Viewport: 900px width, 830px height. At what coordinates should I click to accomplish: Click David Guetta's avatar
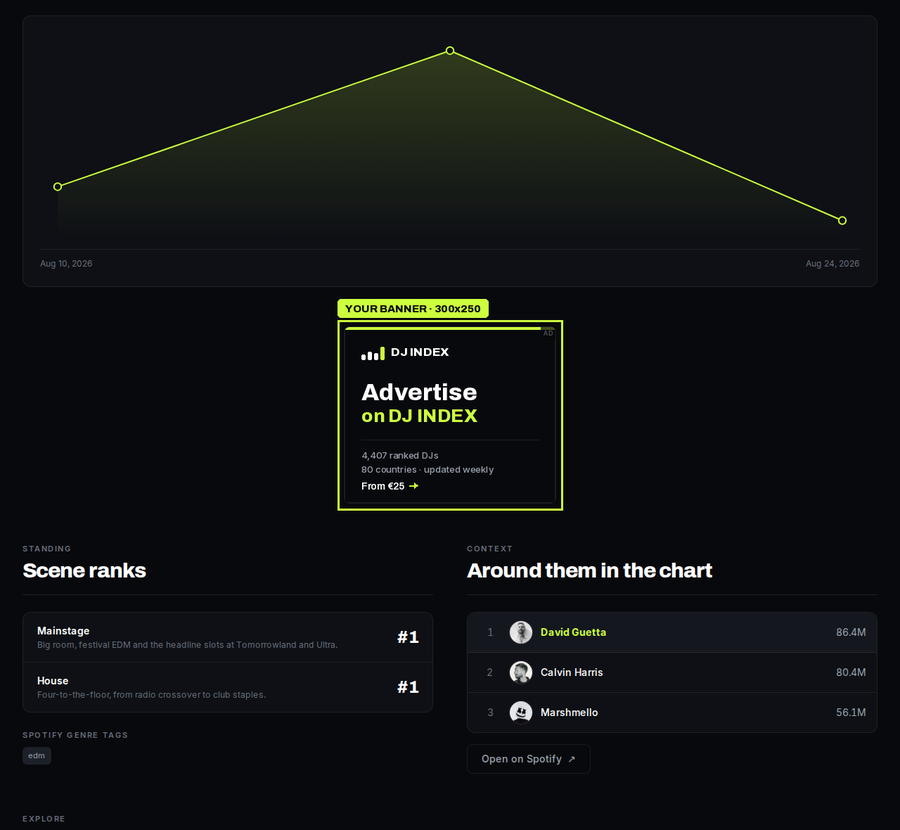[x=521, y=632]
